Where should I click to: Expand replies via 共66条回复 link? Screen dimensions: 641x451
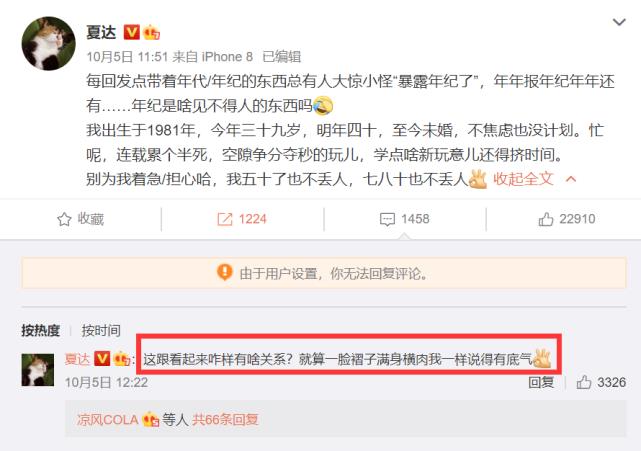point(225,420)
